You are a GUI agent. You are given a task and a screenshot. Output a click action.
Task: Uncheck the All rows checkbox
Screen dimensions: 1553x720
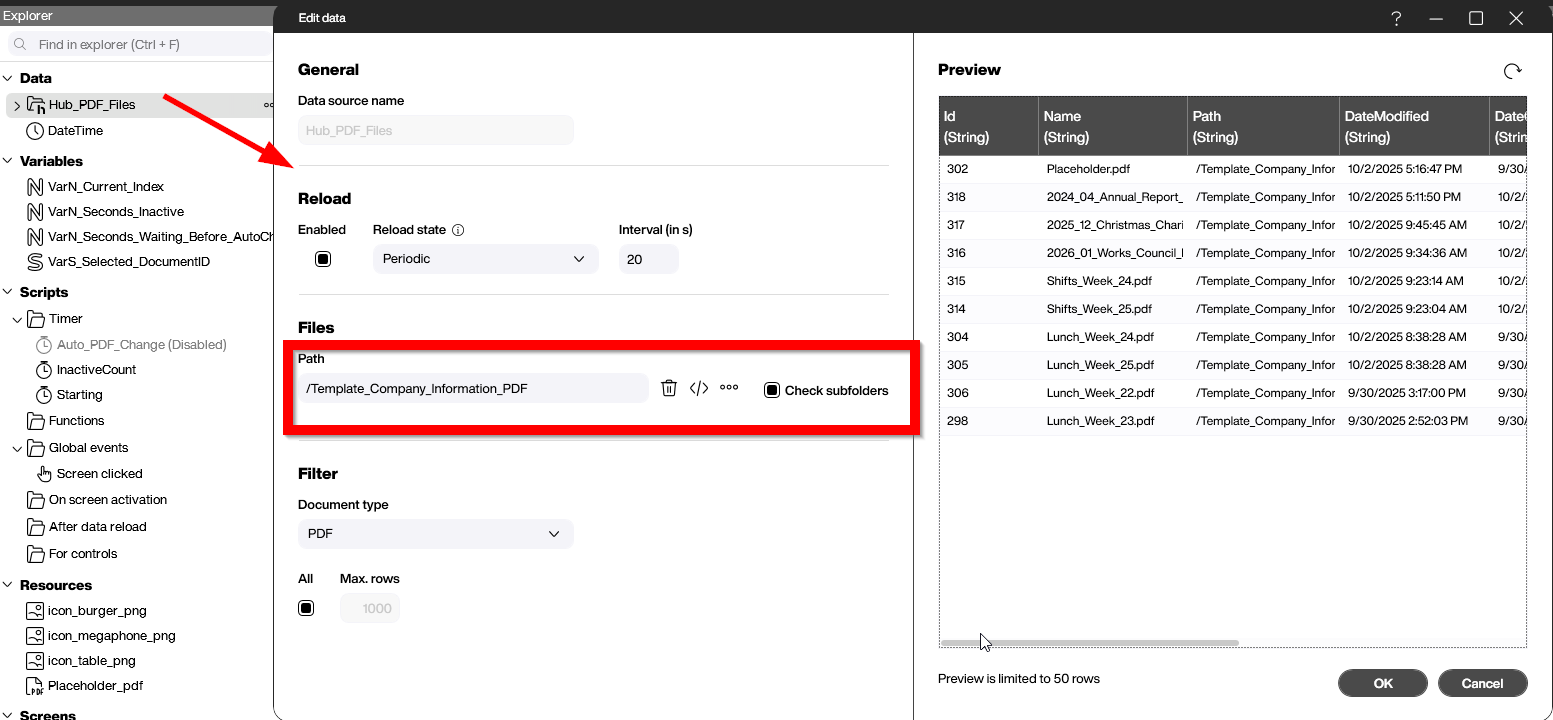[306, 608]
